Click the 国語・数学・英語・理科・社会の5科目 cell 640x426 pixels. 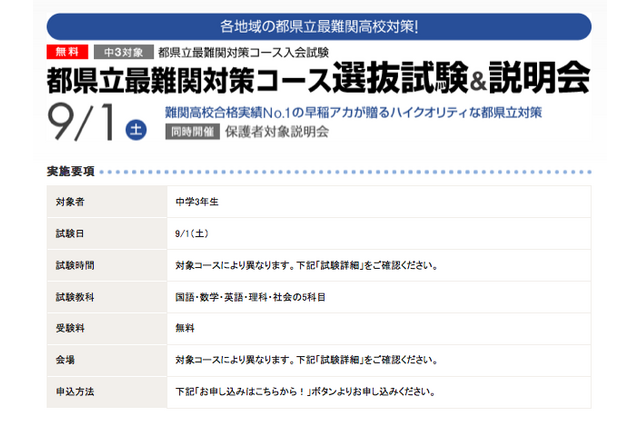point(379,297)
